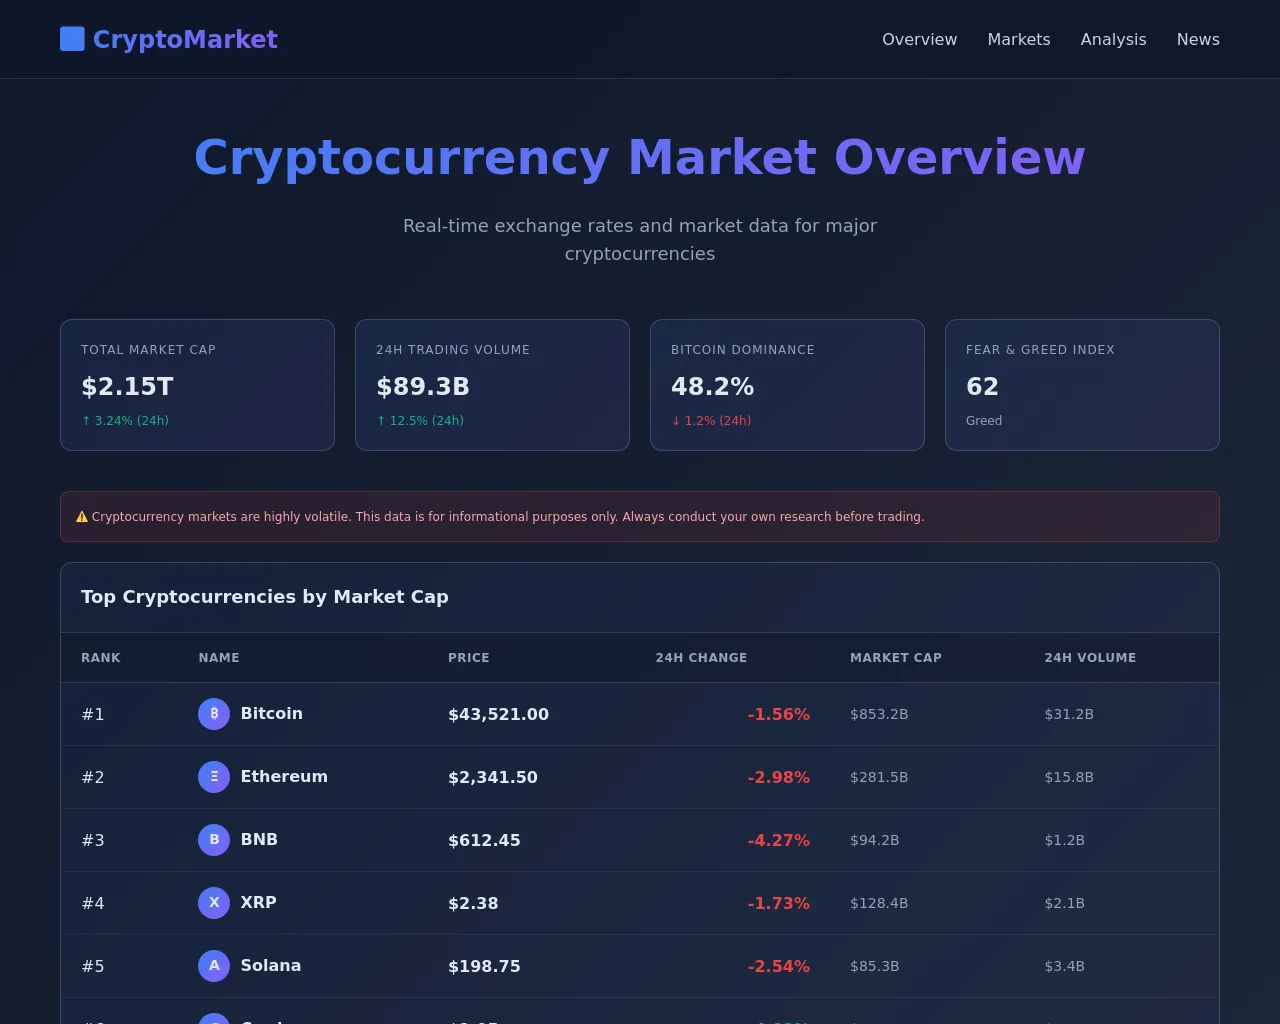
Task: Click the Price column header
Action: click(469, 658)
